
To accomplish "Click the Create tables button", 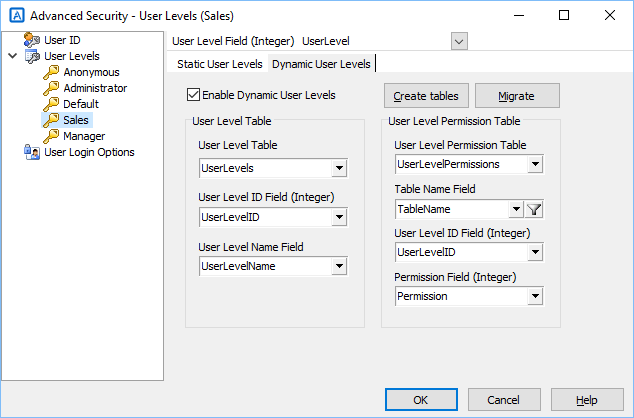I will coord(426,96).
